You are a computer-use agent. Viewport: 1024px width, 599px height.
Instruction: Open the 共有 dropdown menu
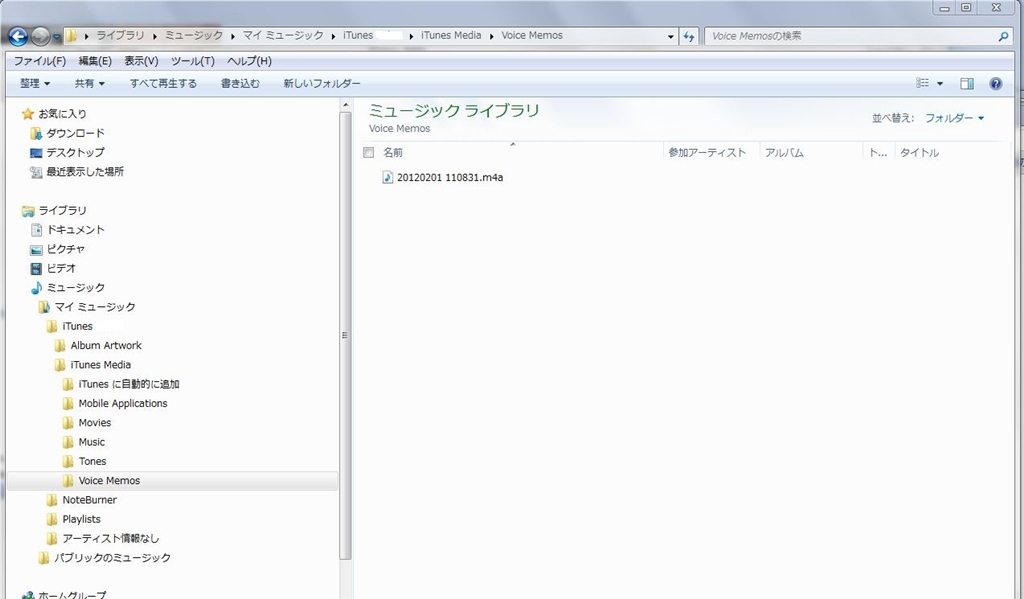coord(90,84)
